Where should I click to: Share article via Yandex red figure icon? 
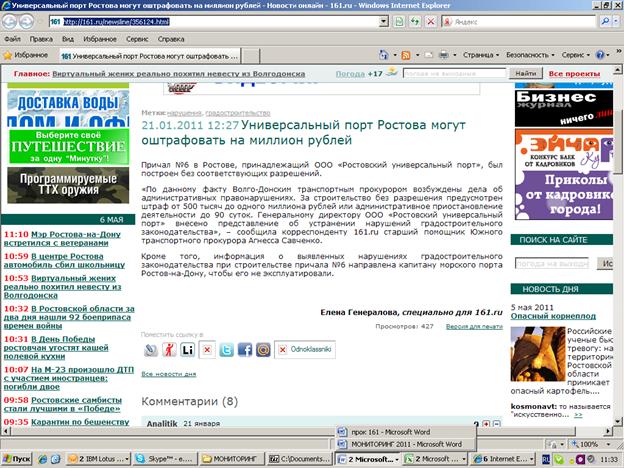pos(169,350)
